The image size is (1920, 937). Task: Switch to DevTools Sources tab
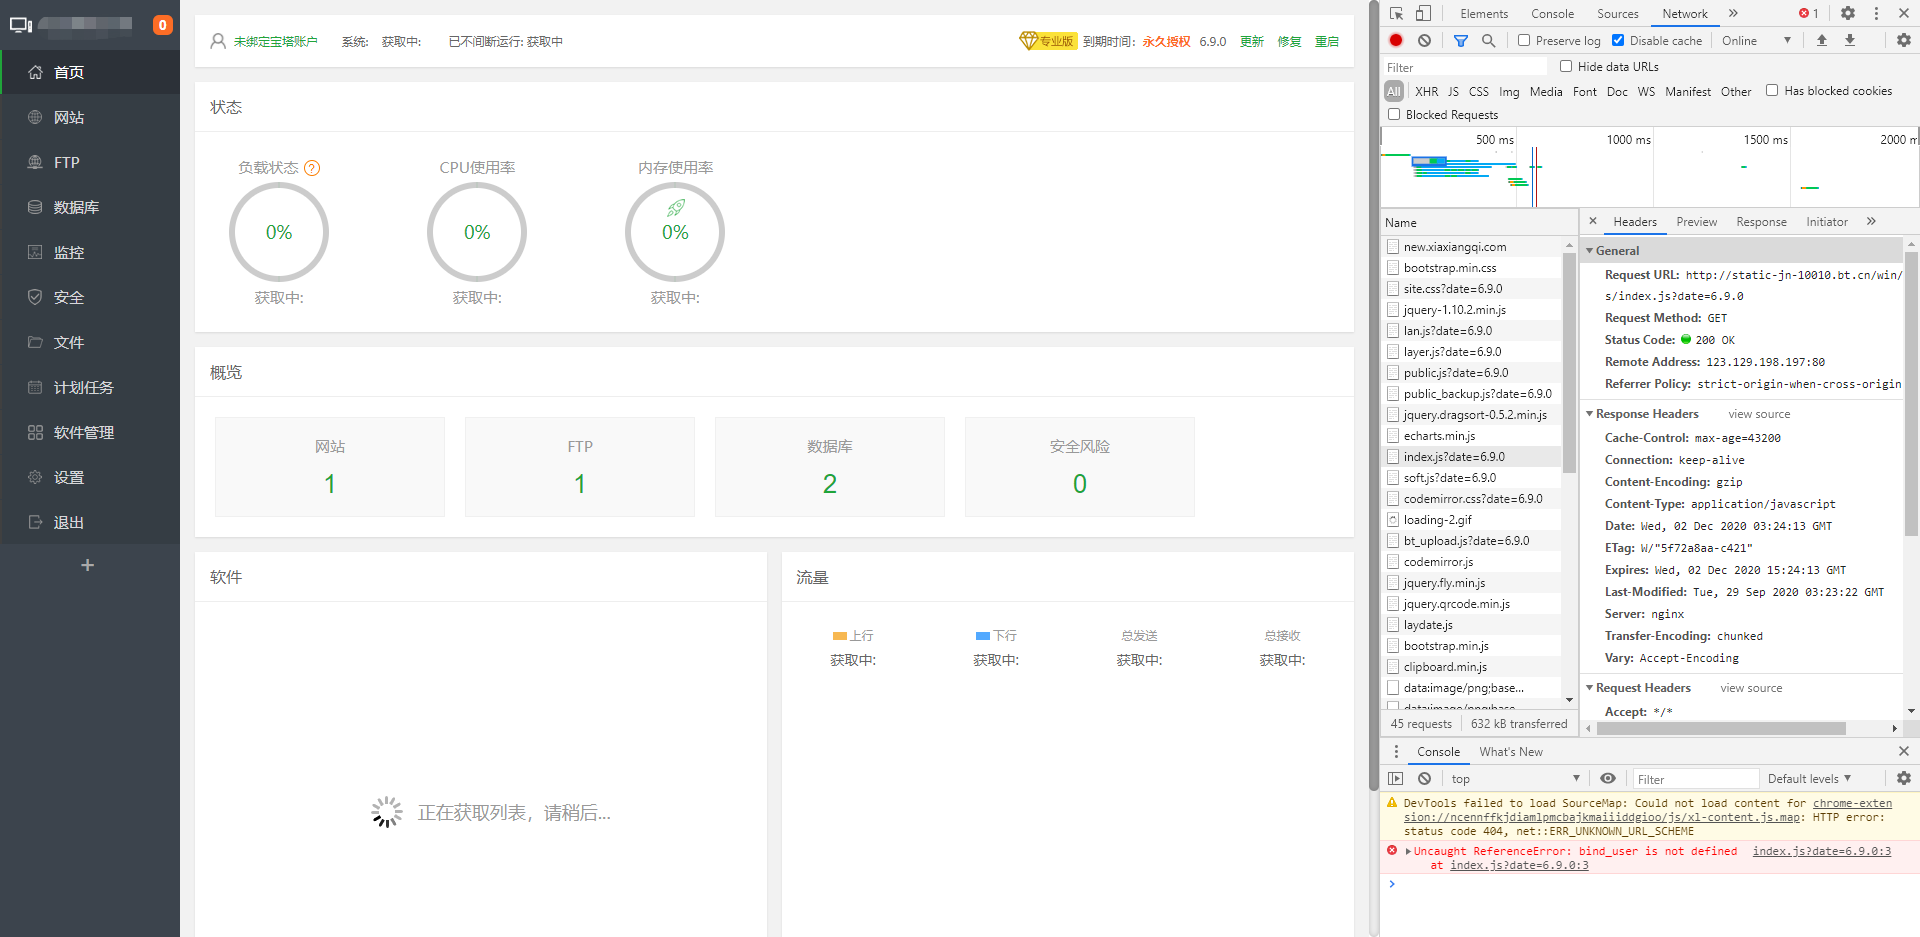(1618, 13)
